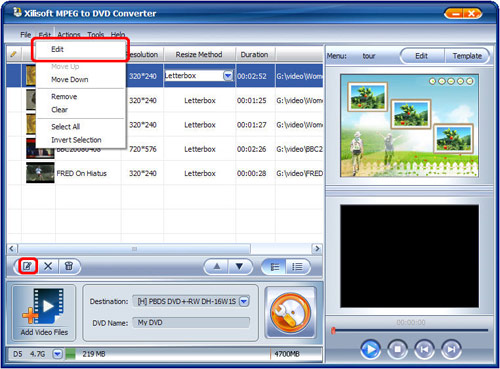Select the FRED On Hiatus row name
Screen dimensions: 500x369
[82, 173]
